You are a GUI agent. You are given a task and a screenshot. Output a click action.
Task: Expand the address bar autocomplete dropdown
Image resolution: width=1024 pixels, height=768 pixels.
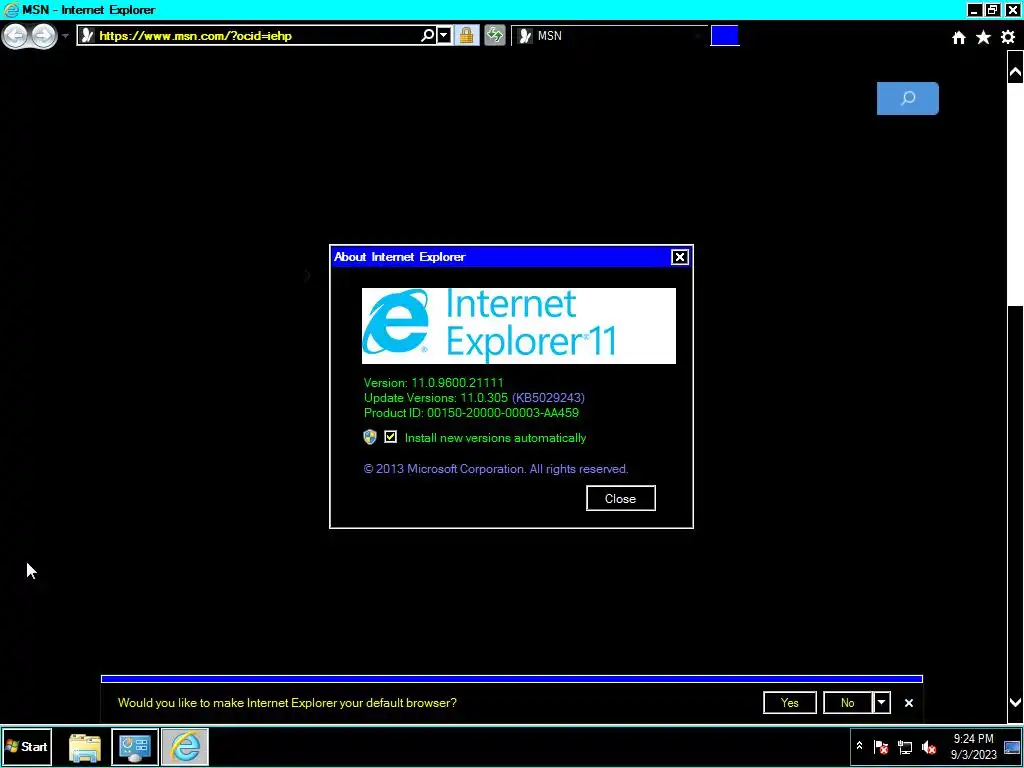point(444,35)
